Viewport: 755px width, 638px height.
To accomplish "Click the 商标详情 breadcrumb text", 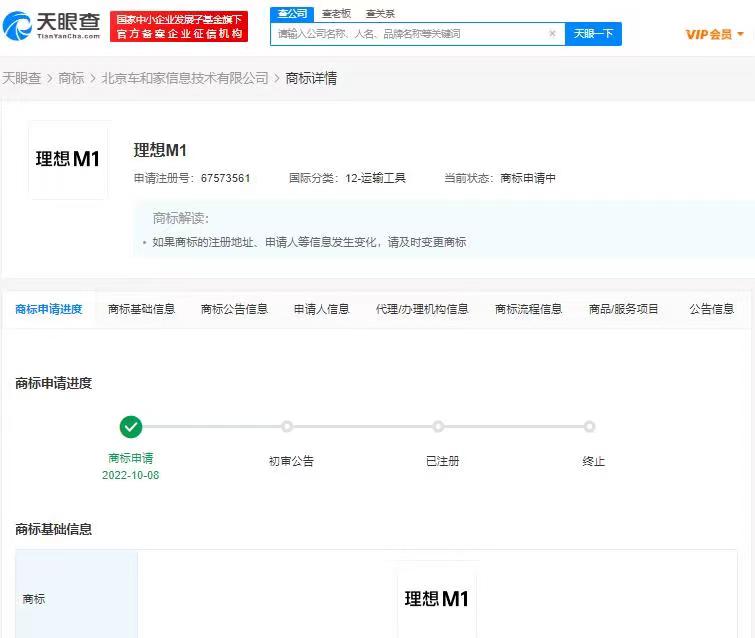I will 311,78.
